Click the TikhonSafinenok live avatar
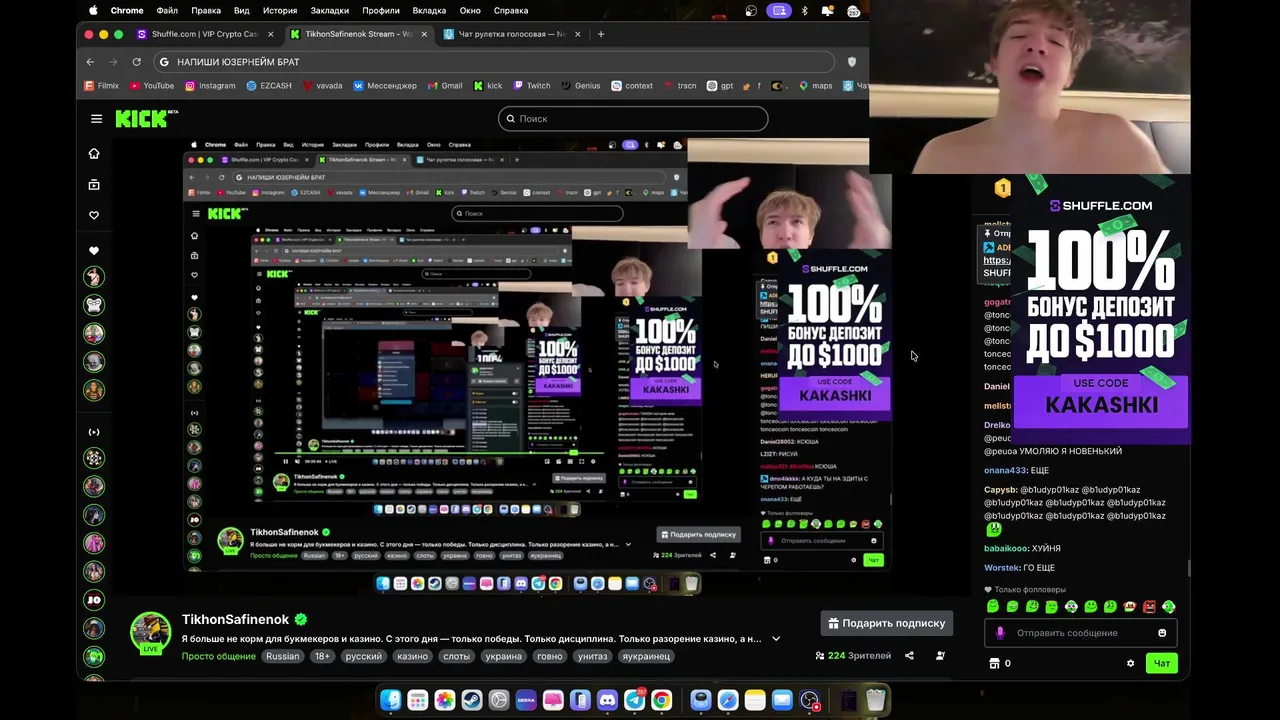The width and height of the screenshot is (1280, 720). [150, 632]
